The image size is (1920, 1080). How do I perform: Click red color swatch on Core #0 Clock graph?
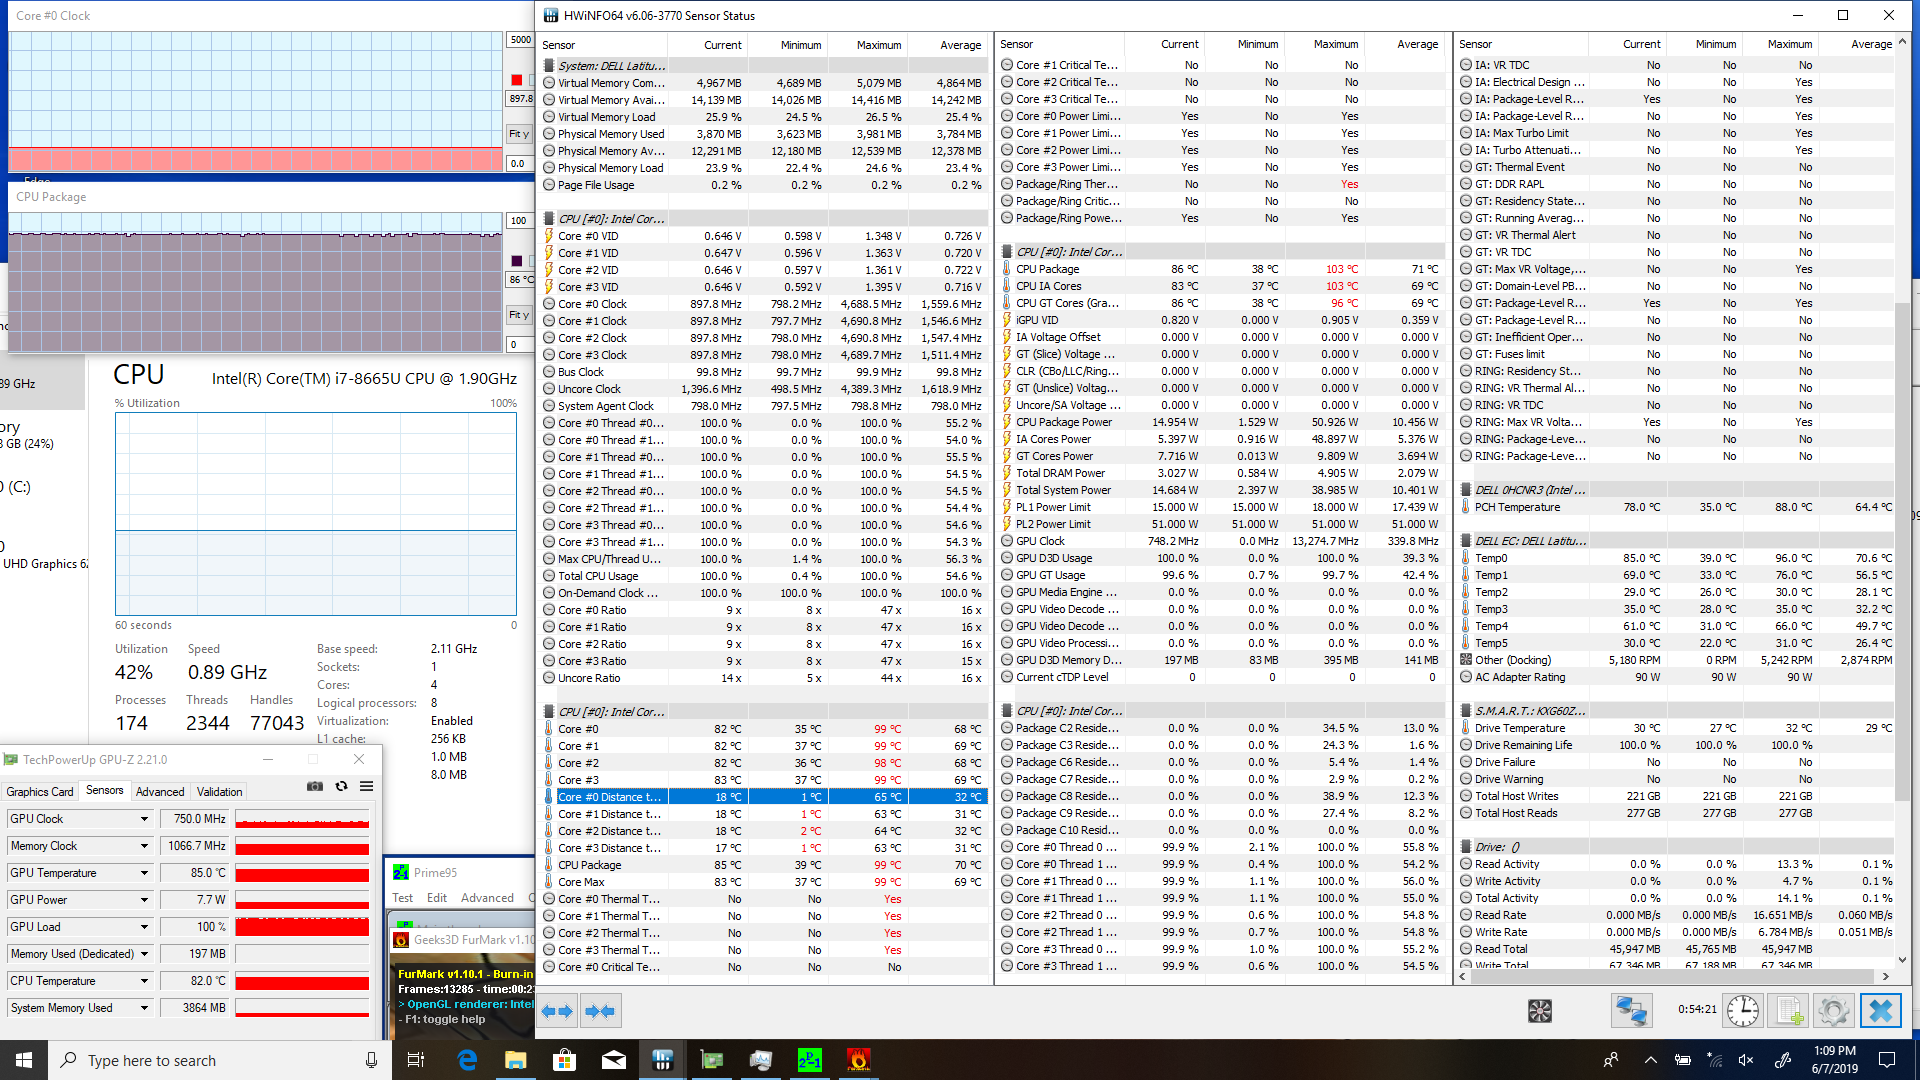(517, 81)
